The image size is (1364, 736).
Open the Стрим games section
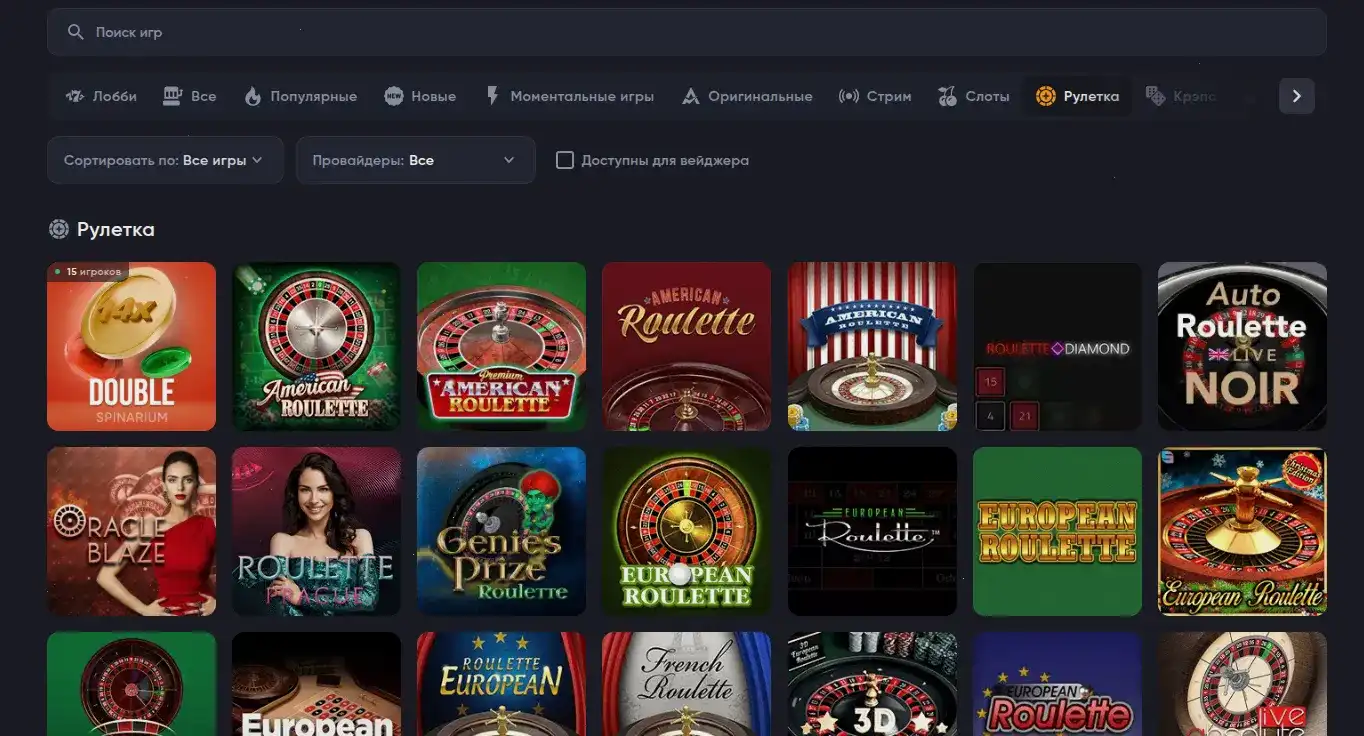[x=874, y=96]
